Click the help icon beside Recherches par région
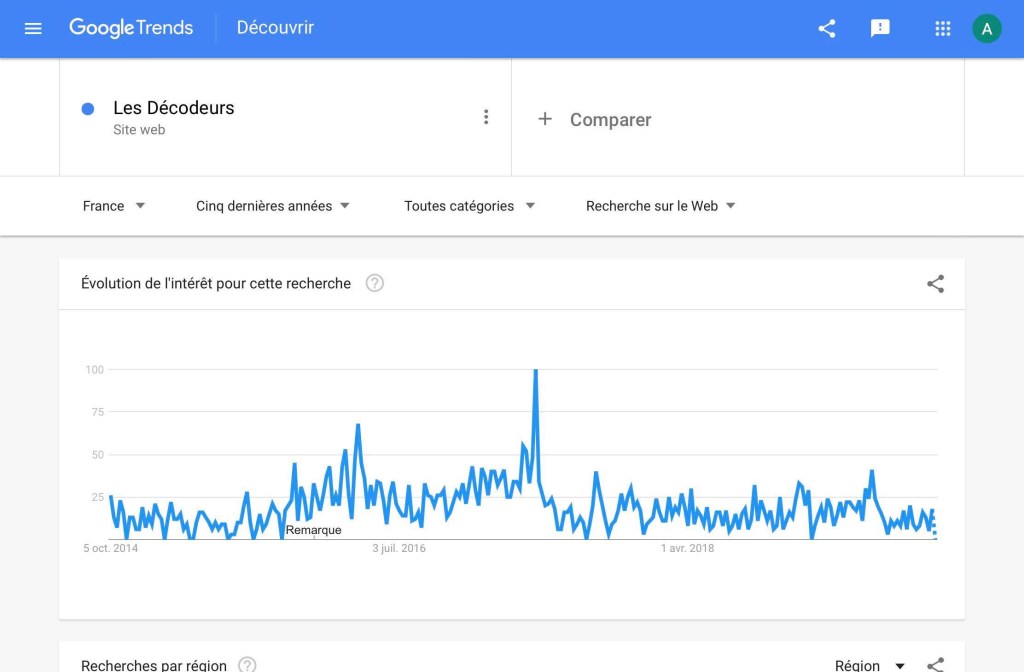This screenshot has width=1024, height=672. point(247,665)
